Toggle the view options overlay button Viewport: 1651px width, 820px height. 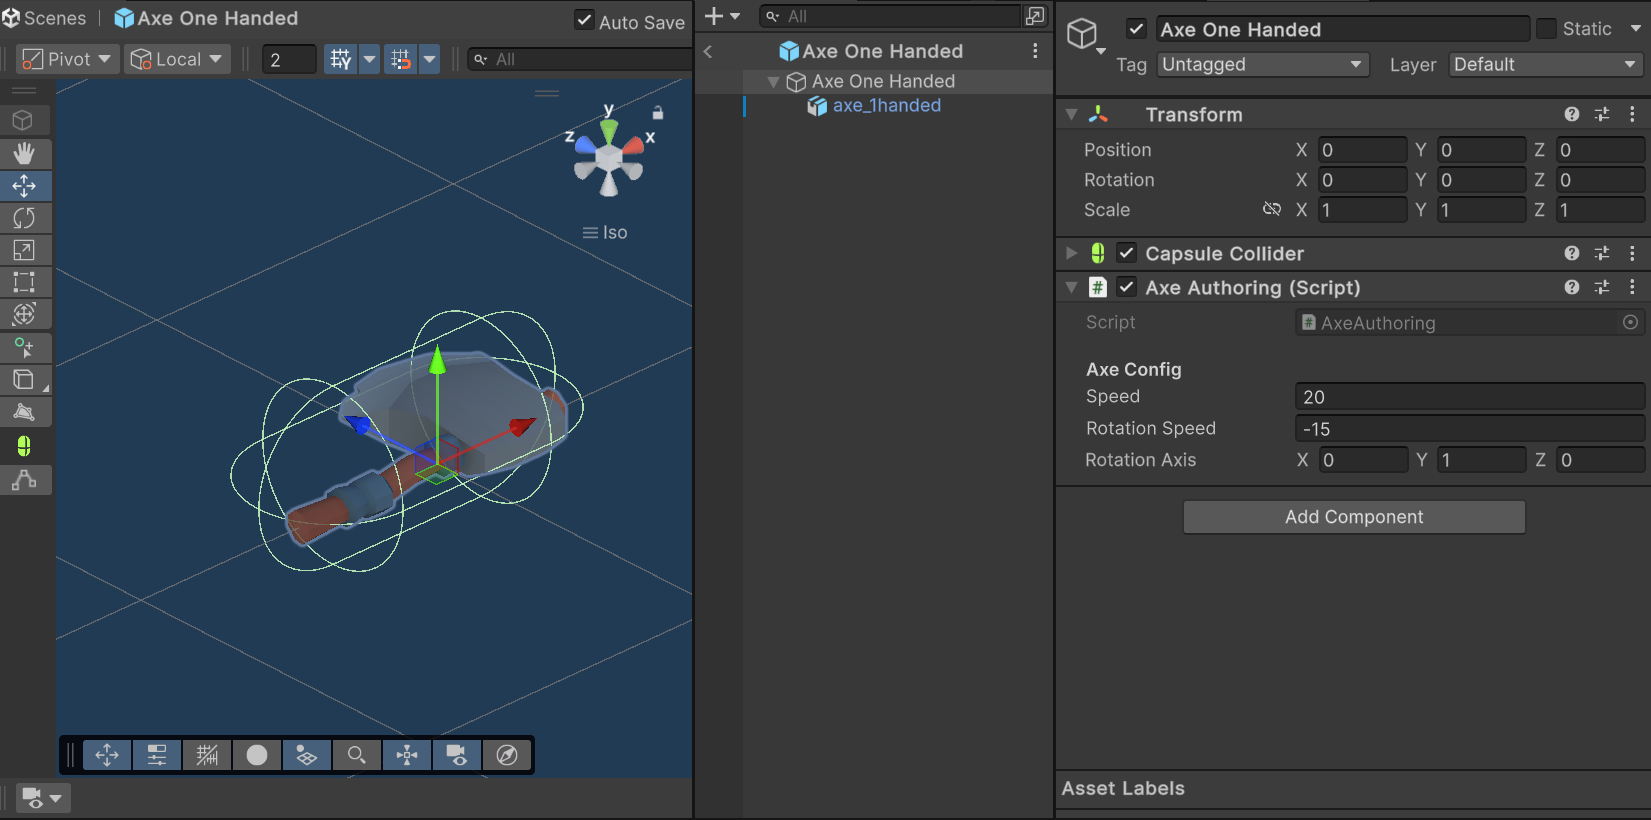point(307,755)
